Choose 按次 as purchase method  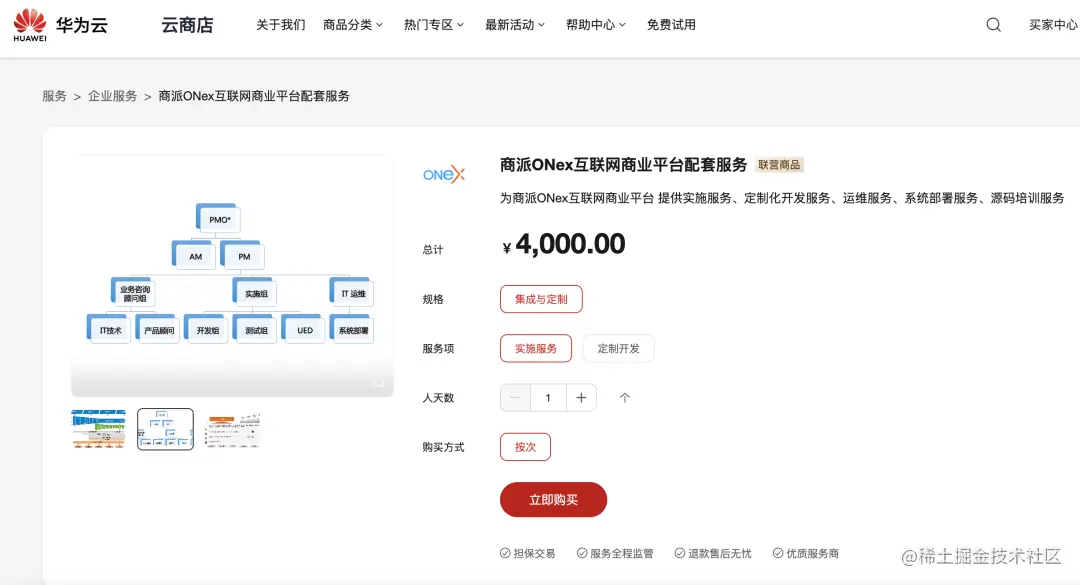[x=525, y=447]
